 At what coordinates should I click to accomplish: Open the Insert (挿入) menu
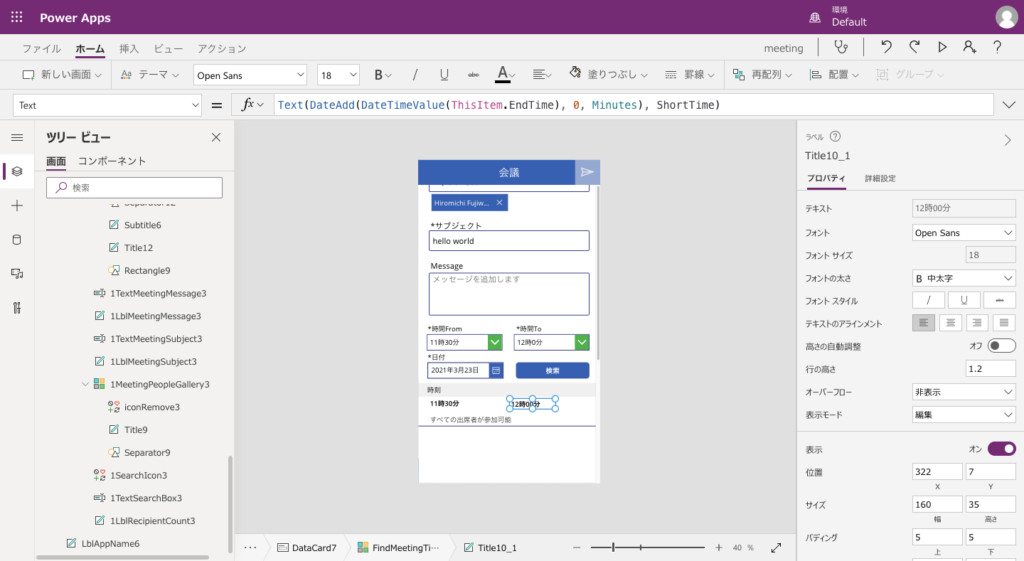(129, 48)
